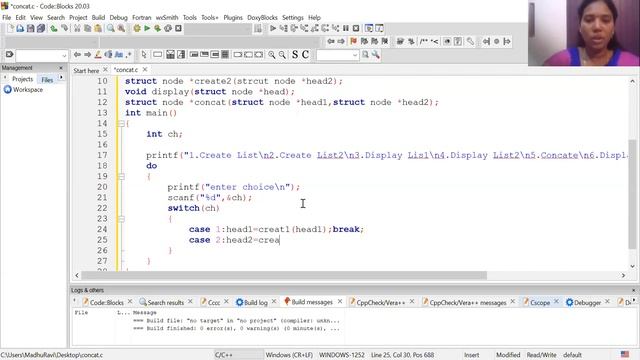Click the jump back arrow in the browse toolbar
Screen dimensions: 640x360
tap(331, 41)
